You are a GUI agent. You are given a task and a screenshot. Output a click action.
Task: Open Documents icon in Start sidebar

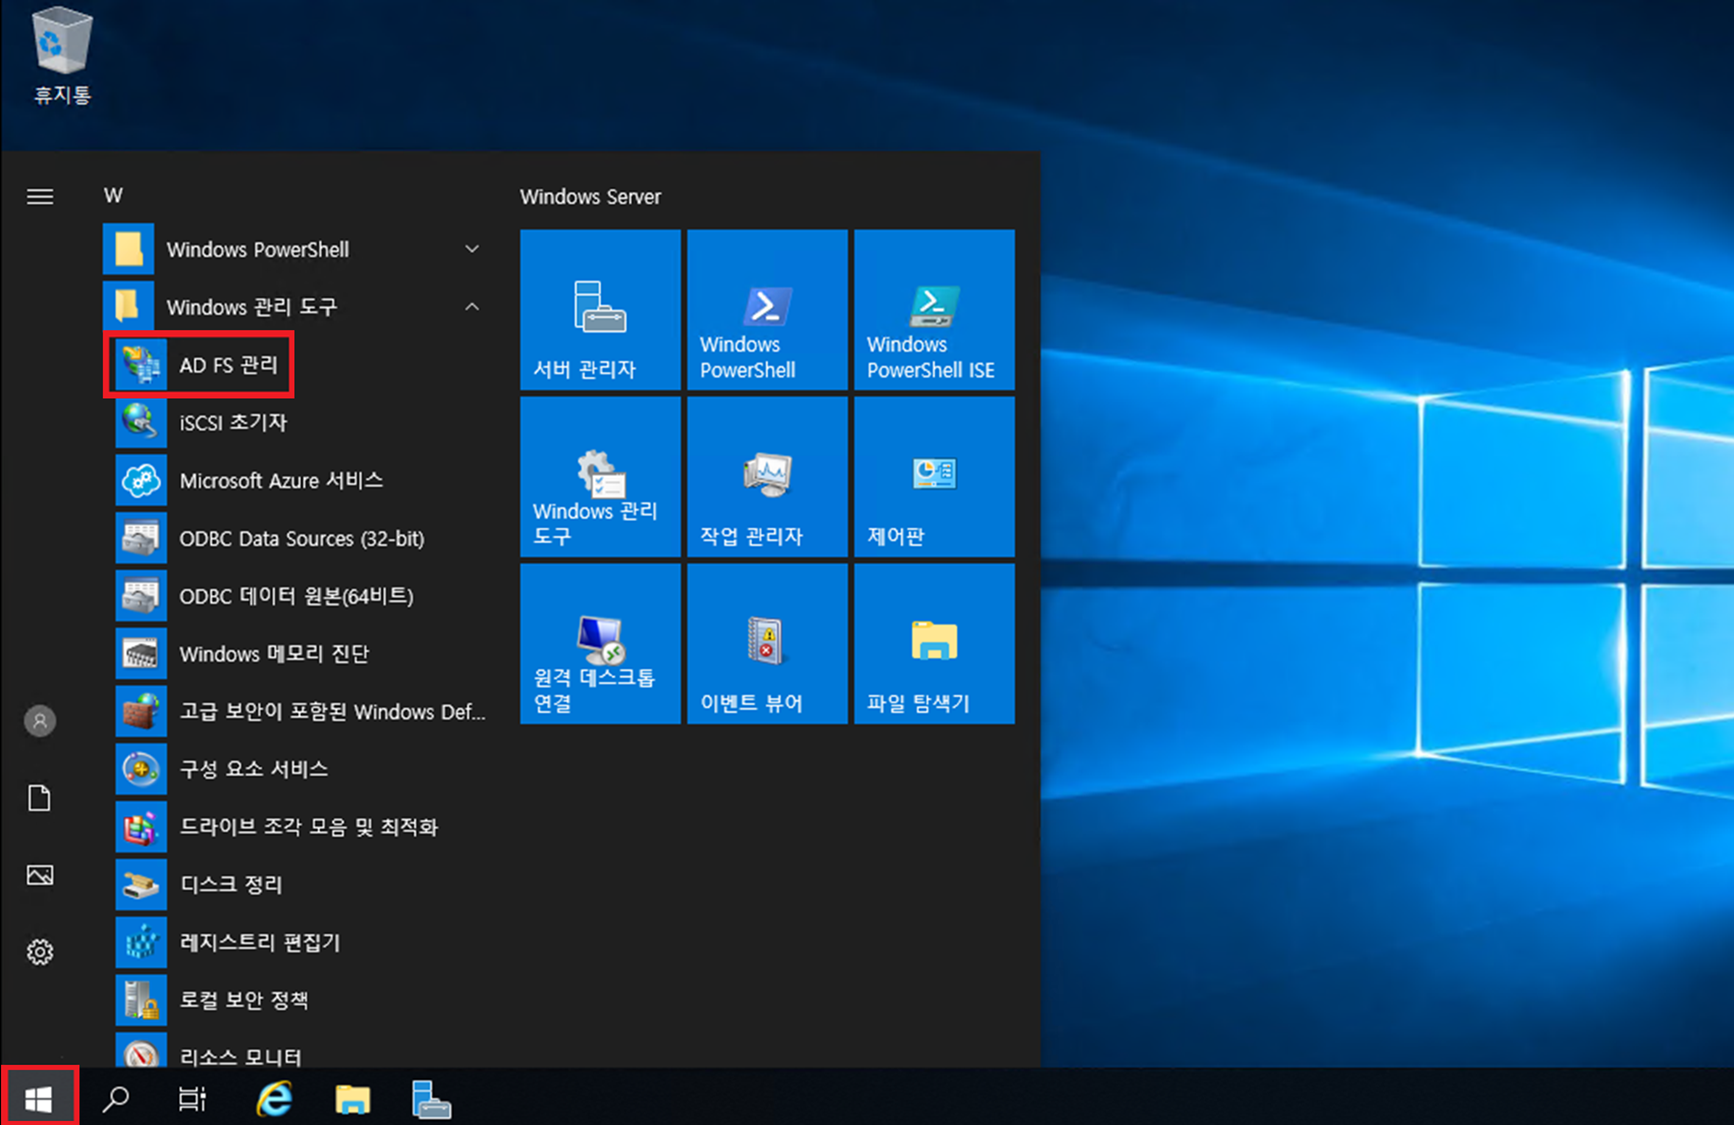(40, 798)
